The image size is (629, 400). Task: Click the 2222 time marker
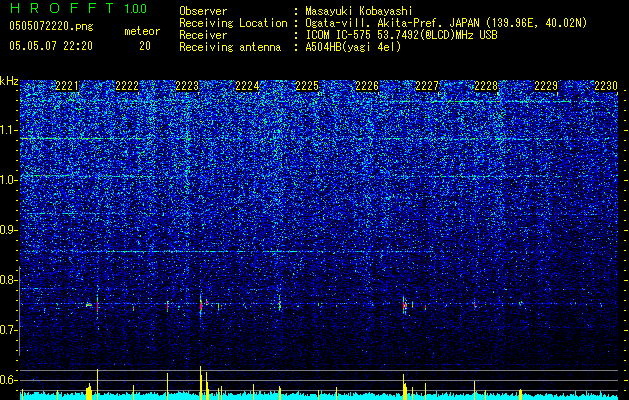(x=127, y=86)
